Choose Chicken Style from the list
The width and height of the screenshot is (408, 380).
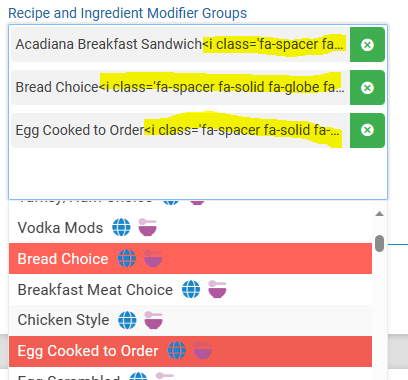pos(190,320)
